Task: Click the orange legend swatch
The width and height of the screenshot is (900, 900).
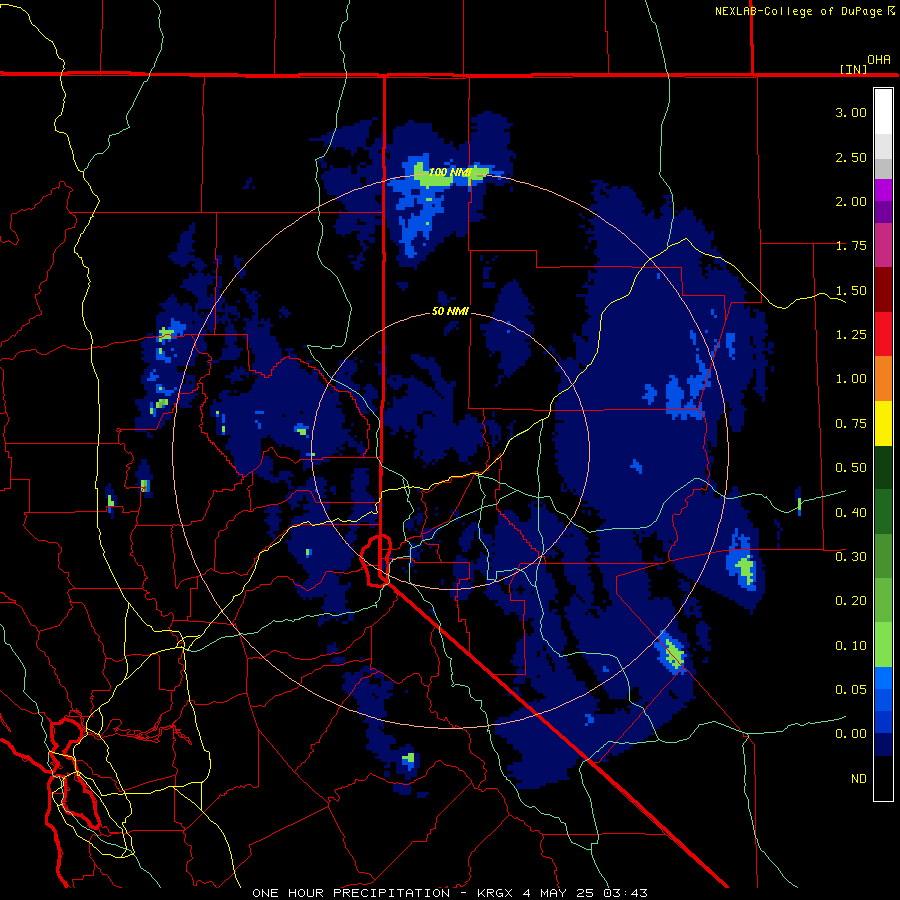Action: (883, 379)
